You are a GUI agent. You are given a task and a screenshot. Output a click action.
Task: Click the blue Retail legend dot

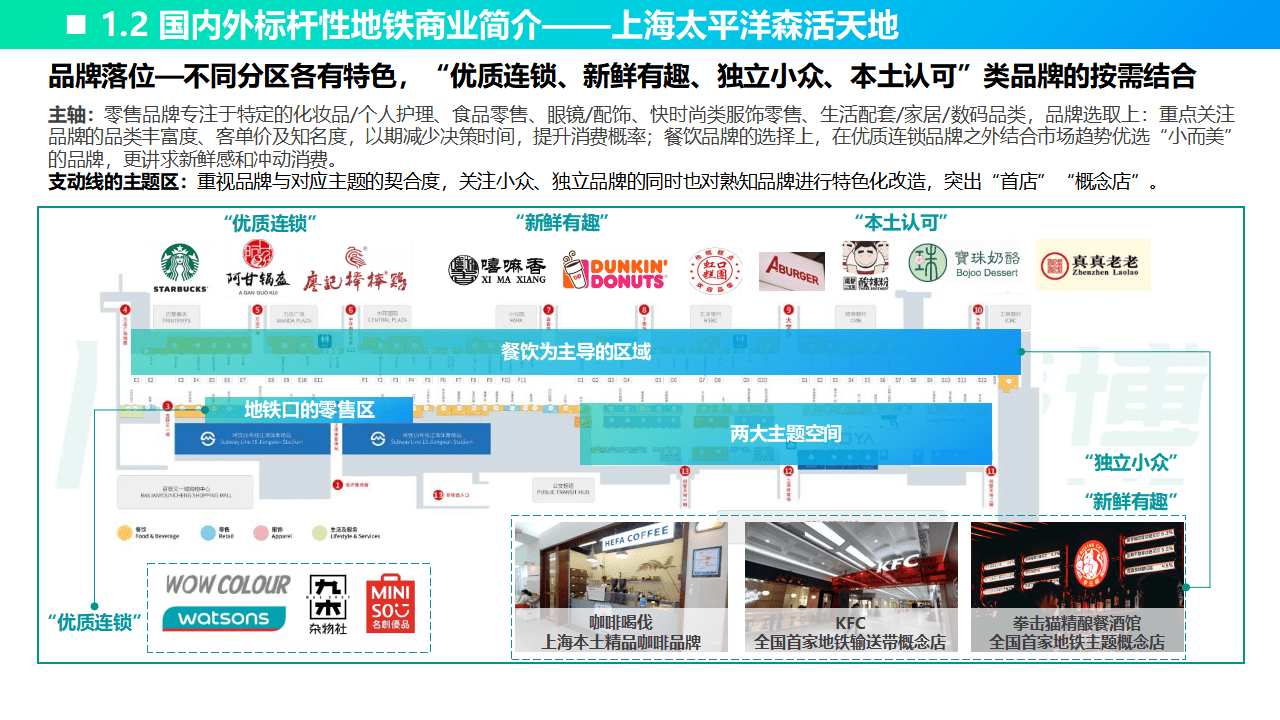coord(208,533)
